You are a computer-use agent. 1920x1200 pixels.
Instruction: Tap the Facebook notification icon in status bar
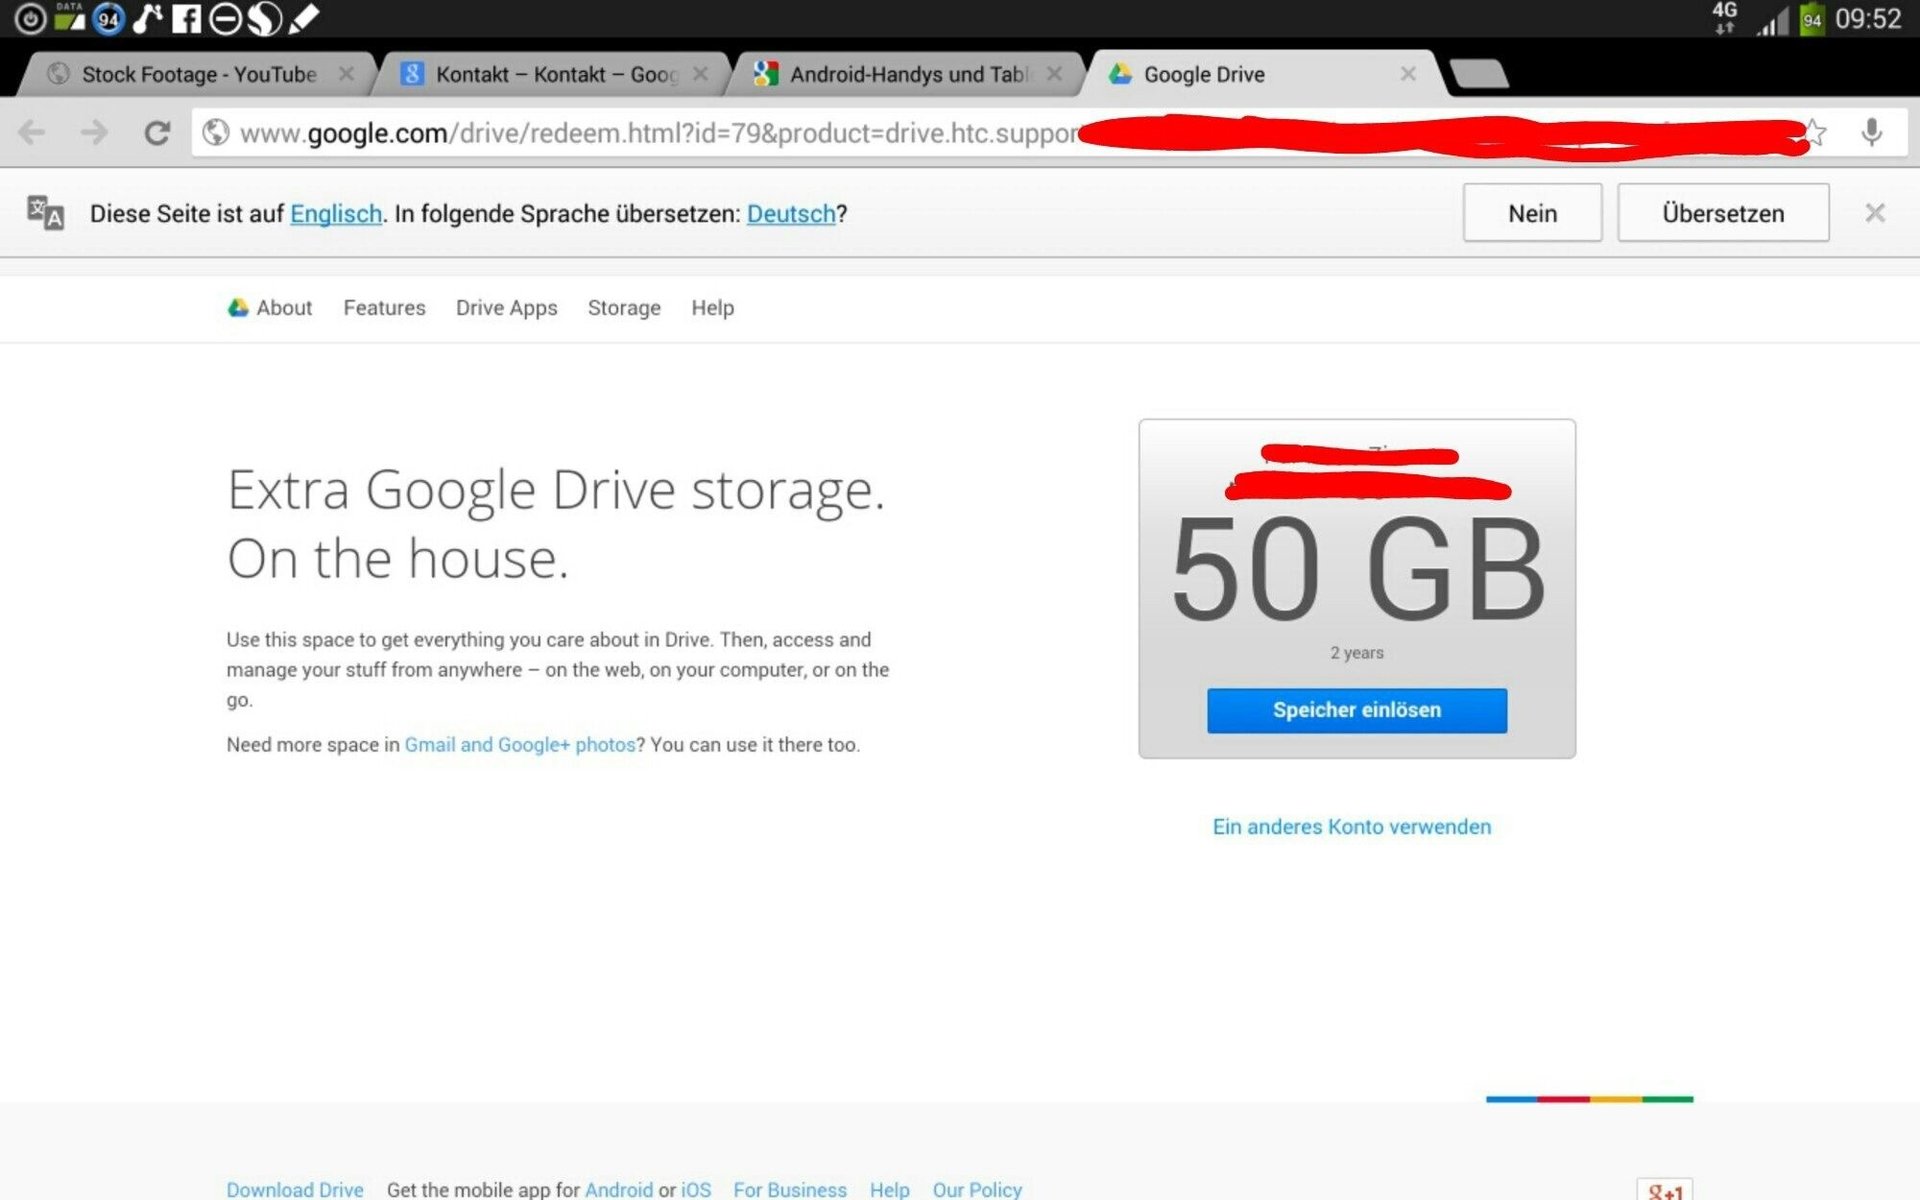(186, 18)
